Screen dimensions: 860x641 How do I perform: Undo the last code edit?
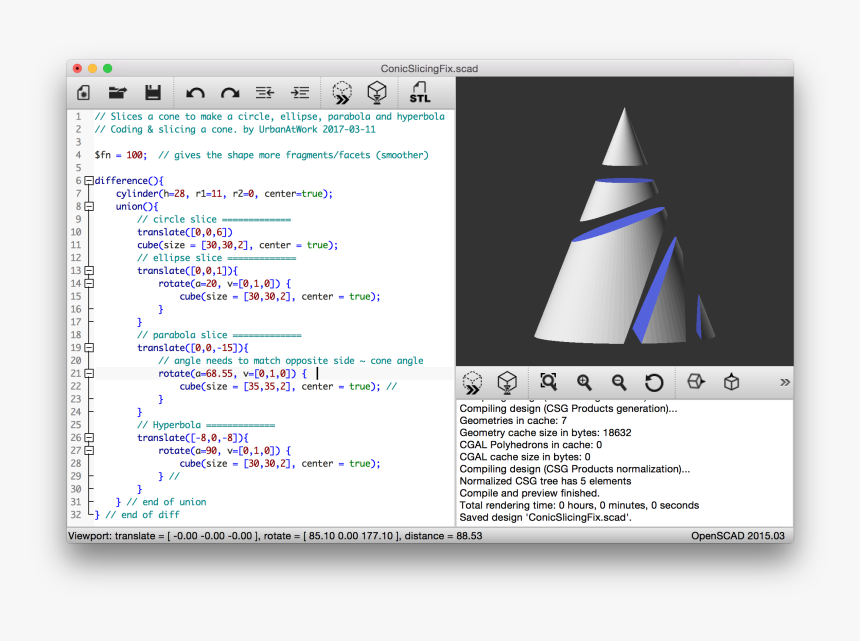[196, 92]
